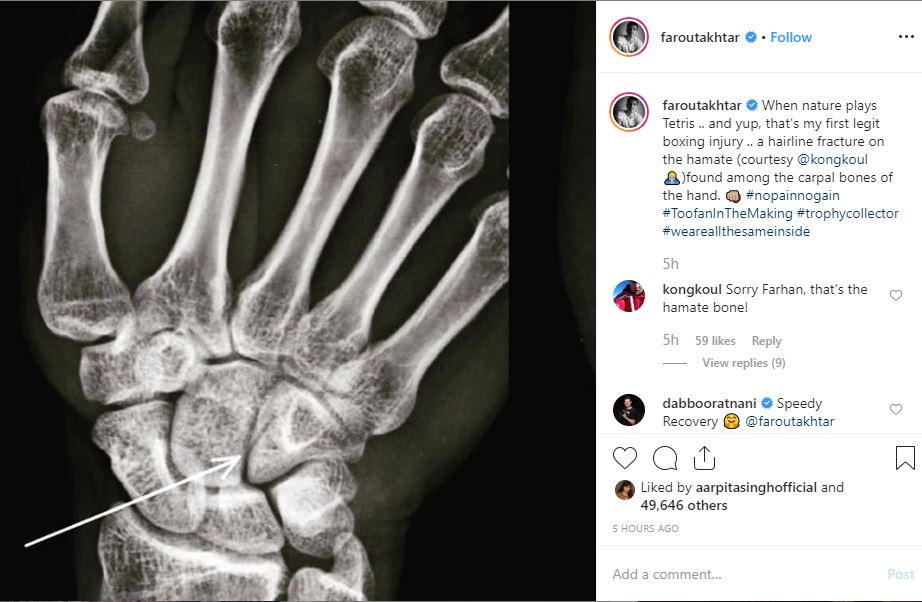Viewport: 922px width, 602px height.
Task: Reply to kongkoul's comment
Action: (766, 341)
